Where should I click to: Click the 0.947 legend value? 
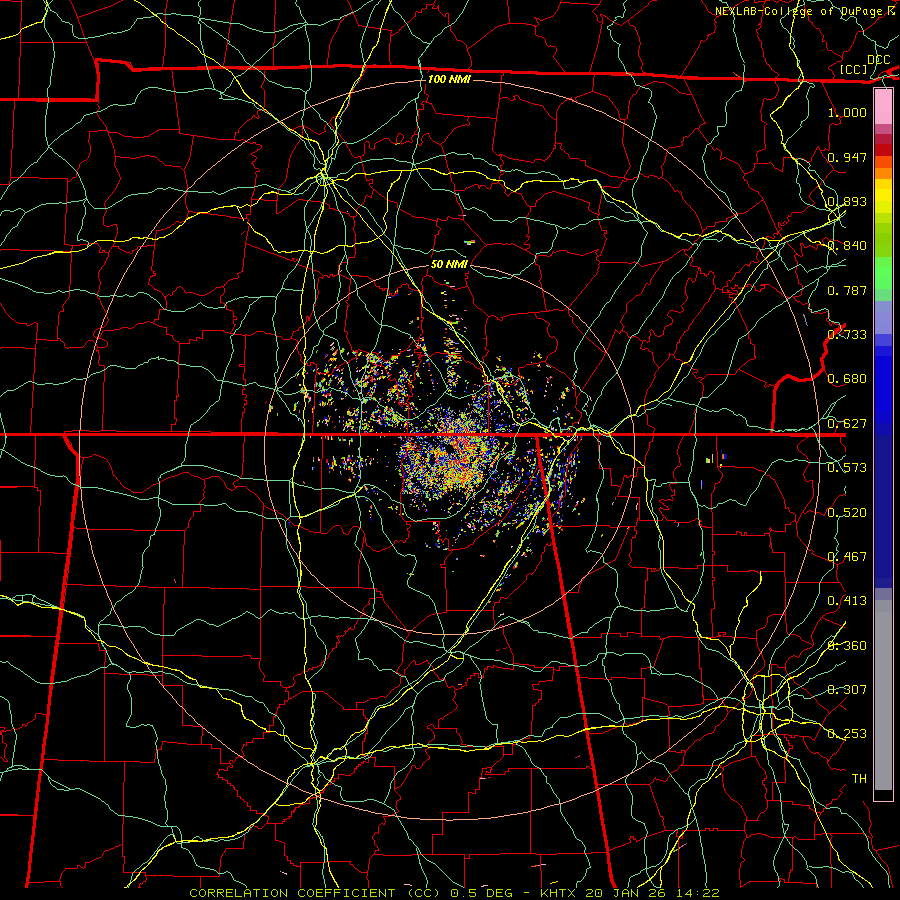click(847, 157)
